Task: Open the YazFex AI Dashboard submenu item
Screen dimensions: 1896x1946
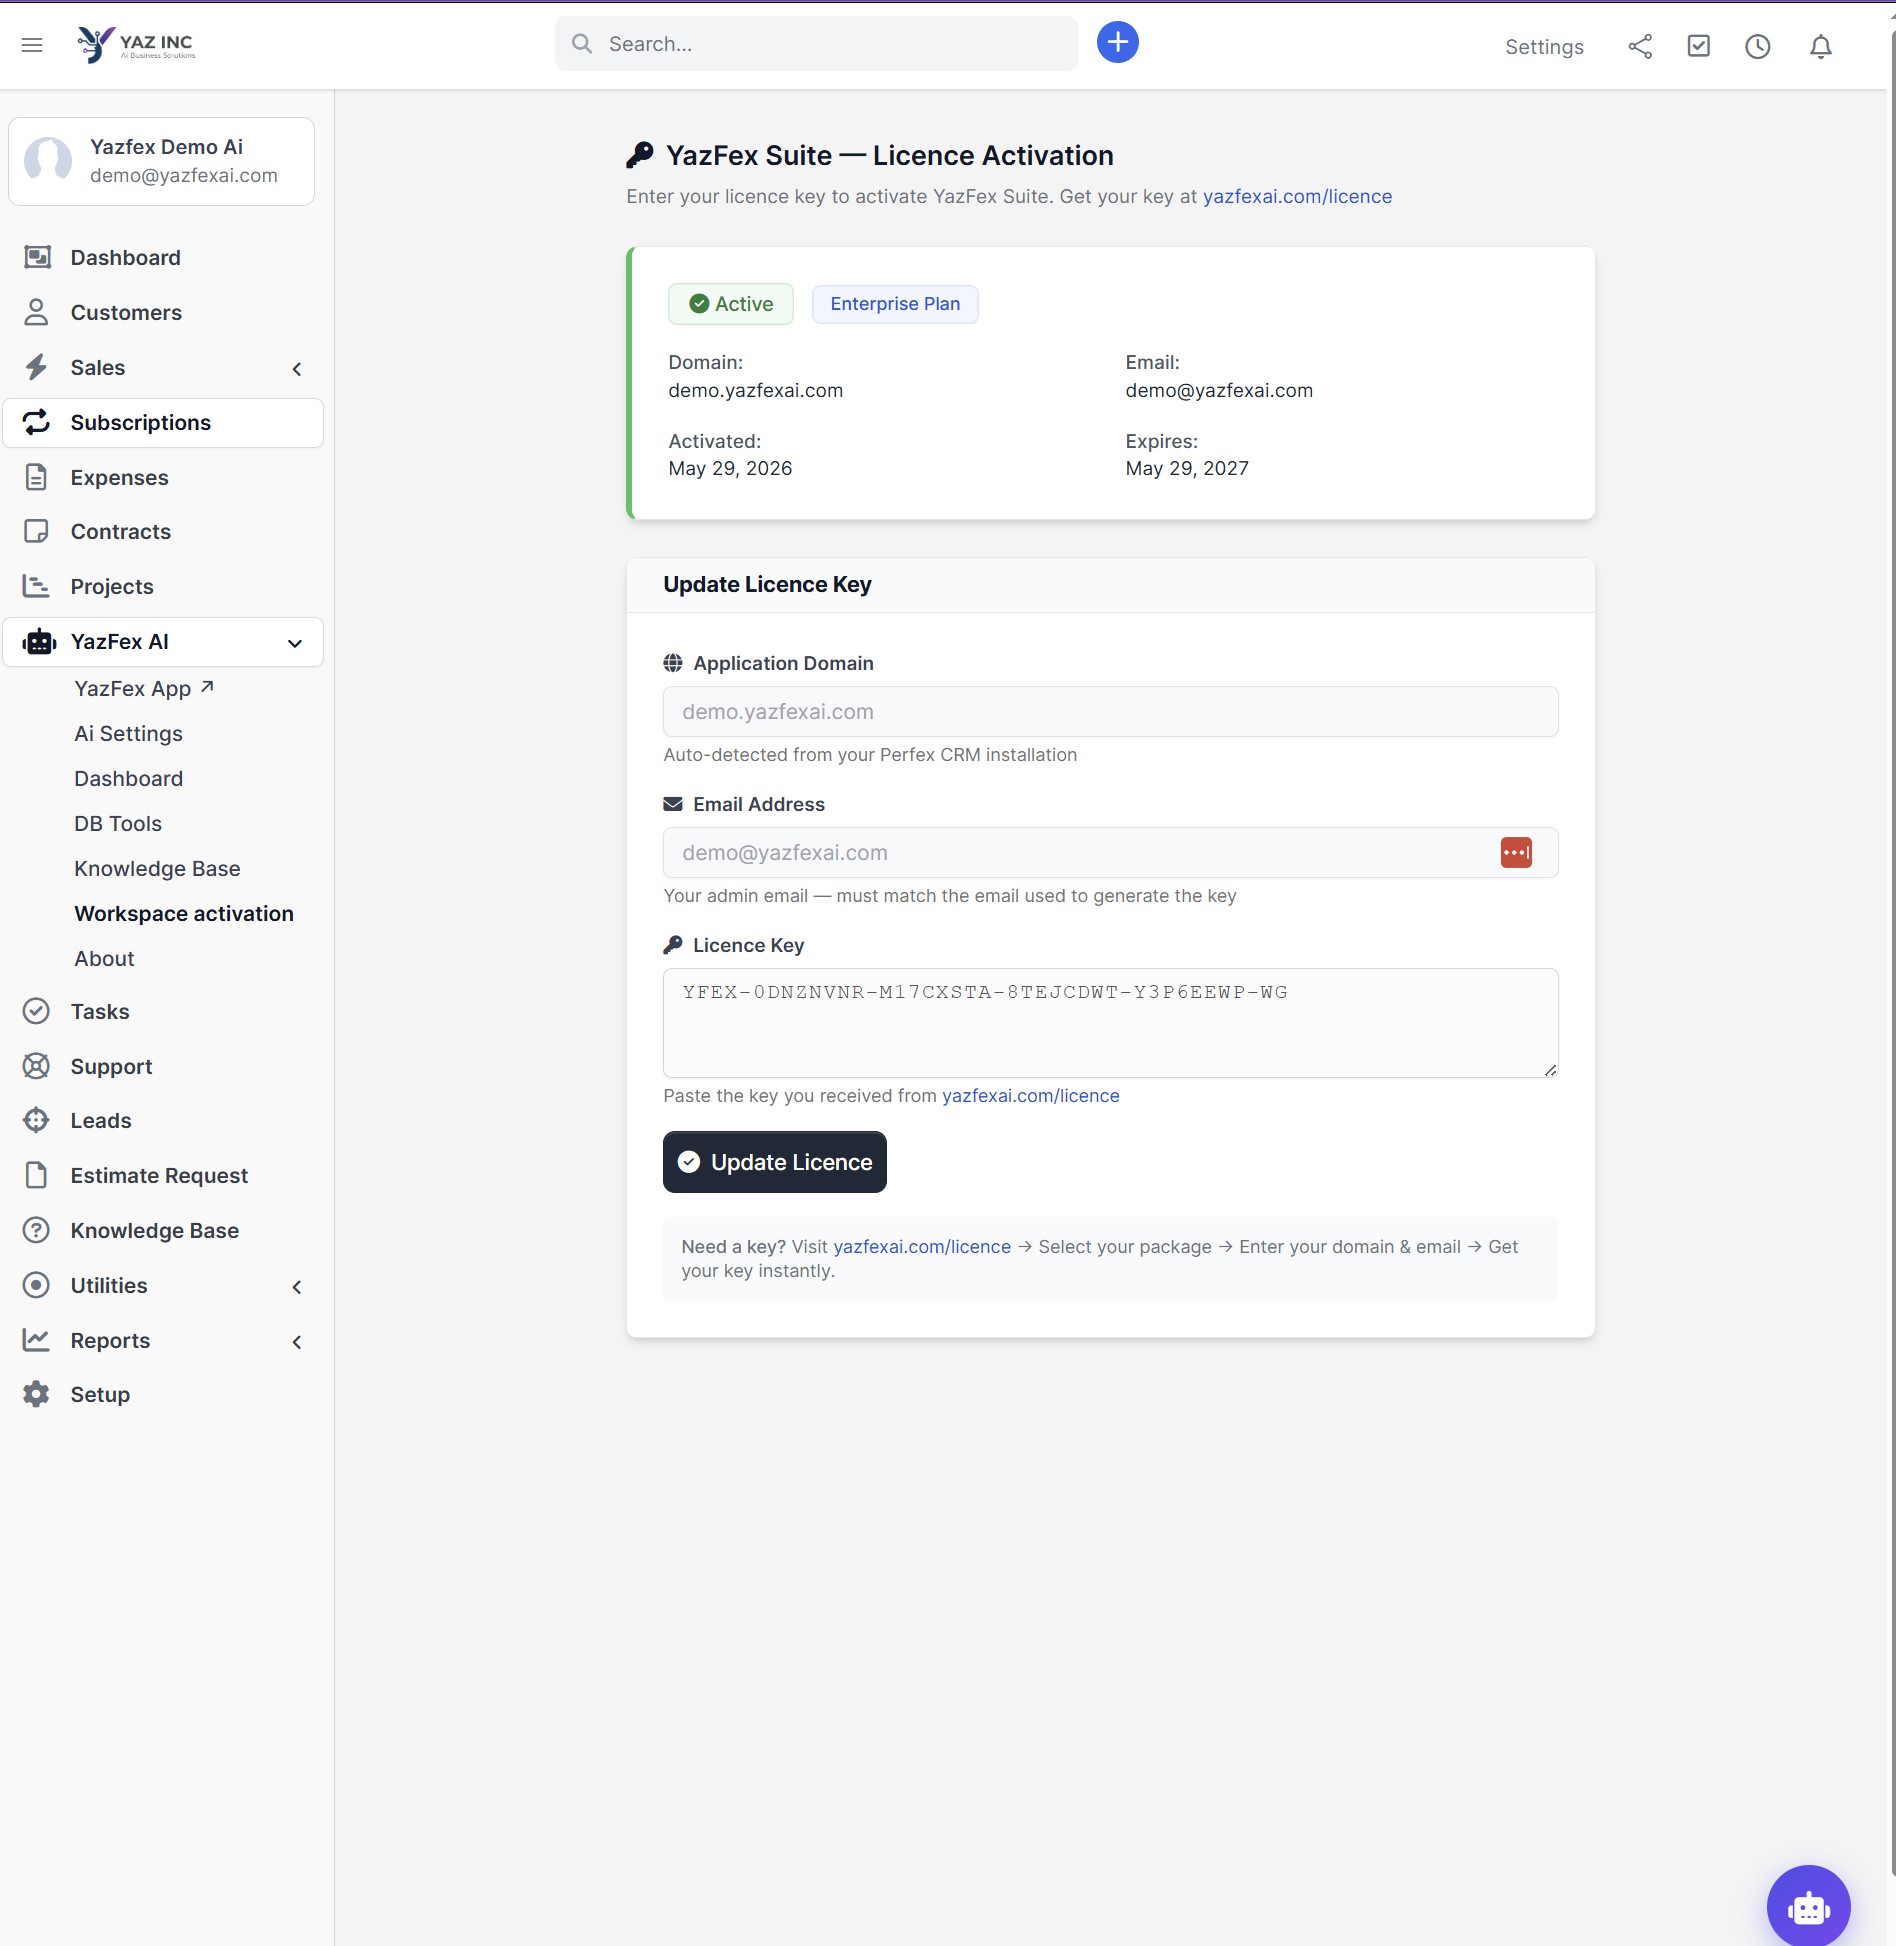Action: tap(128, 779)
